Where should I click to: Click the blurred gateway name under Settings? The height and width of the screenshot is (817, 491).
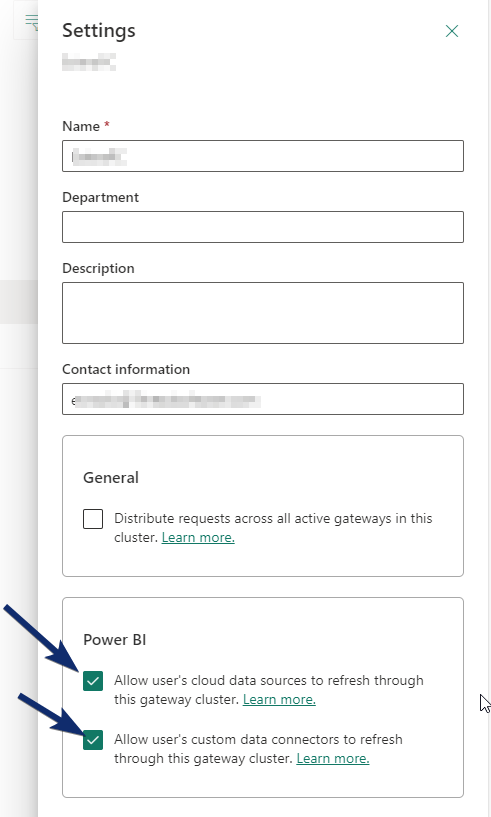(89, 61)
